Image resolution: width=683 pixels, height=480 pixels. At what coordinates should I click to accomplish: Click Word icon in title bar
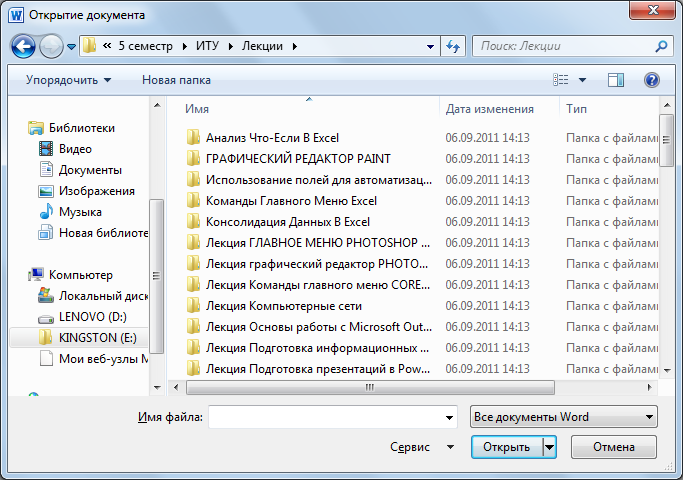(x=16, y=15)
